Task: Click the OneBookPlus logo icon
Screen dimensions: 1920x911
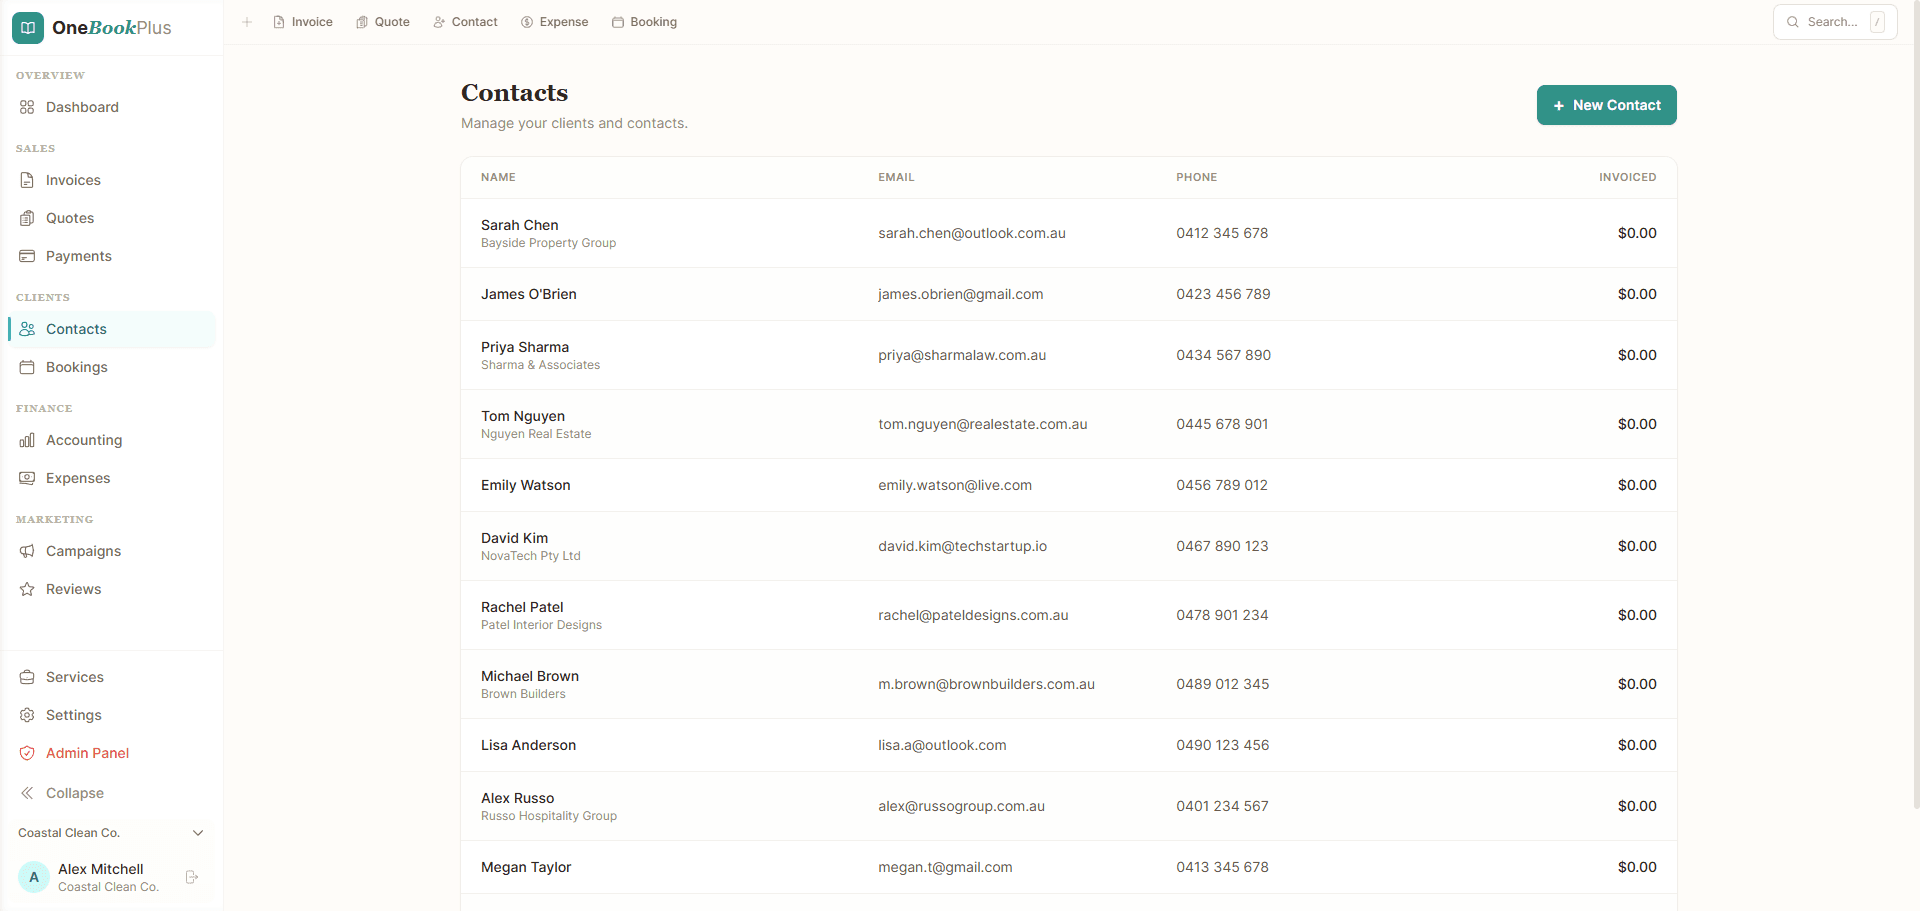Action: click(x=27, y=27)
